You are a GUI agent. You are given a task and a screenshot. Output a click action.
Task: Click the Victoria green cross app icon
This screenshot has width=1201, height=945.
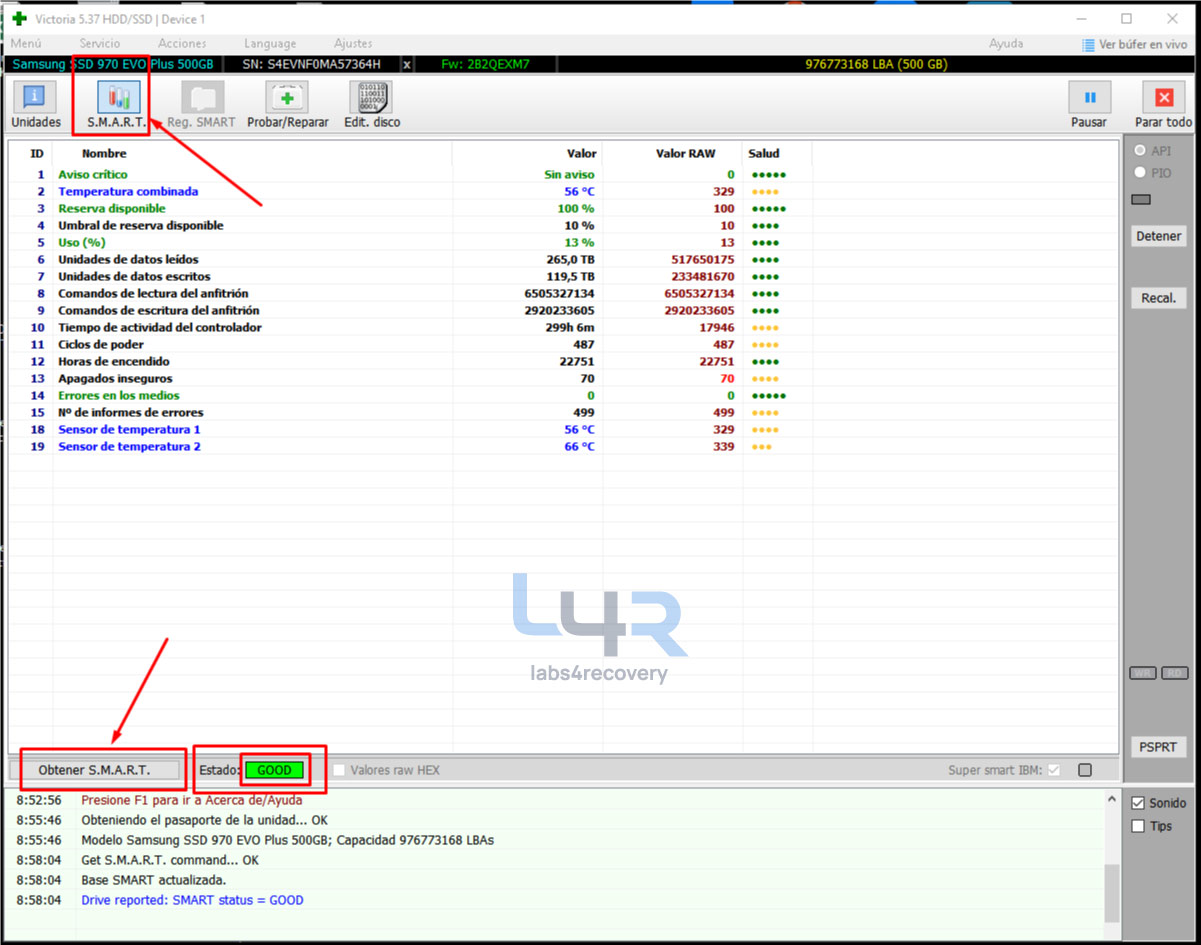[x=19, y=18]
